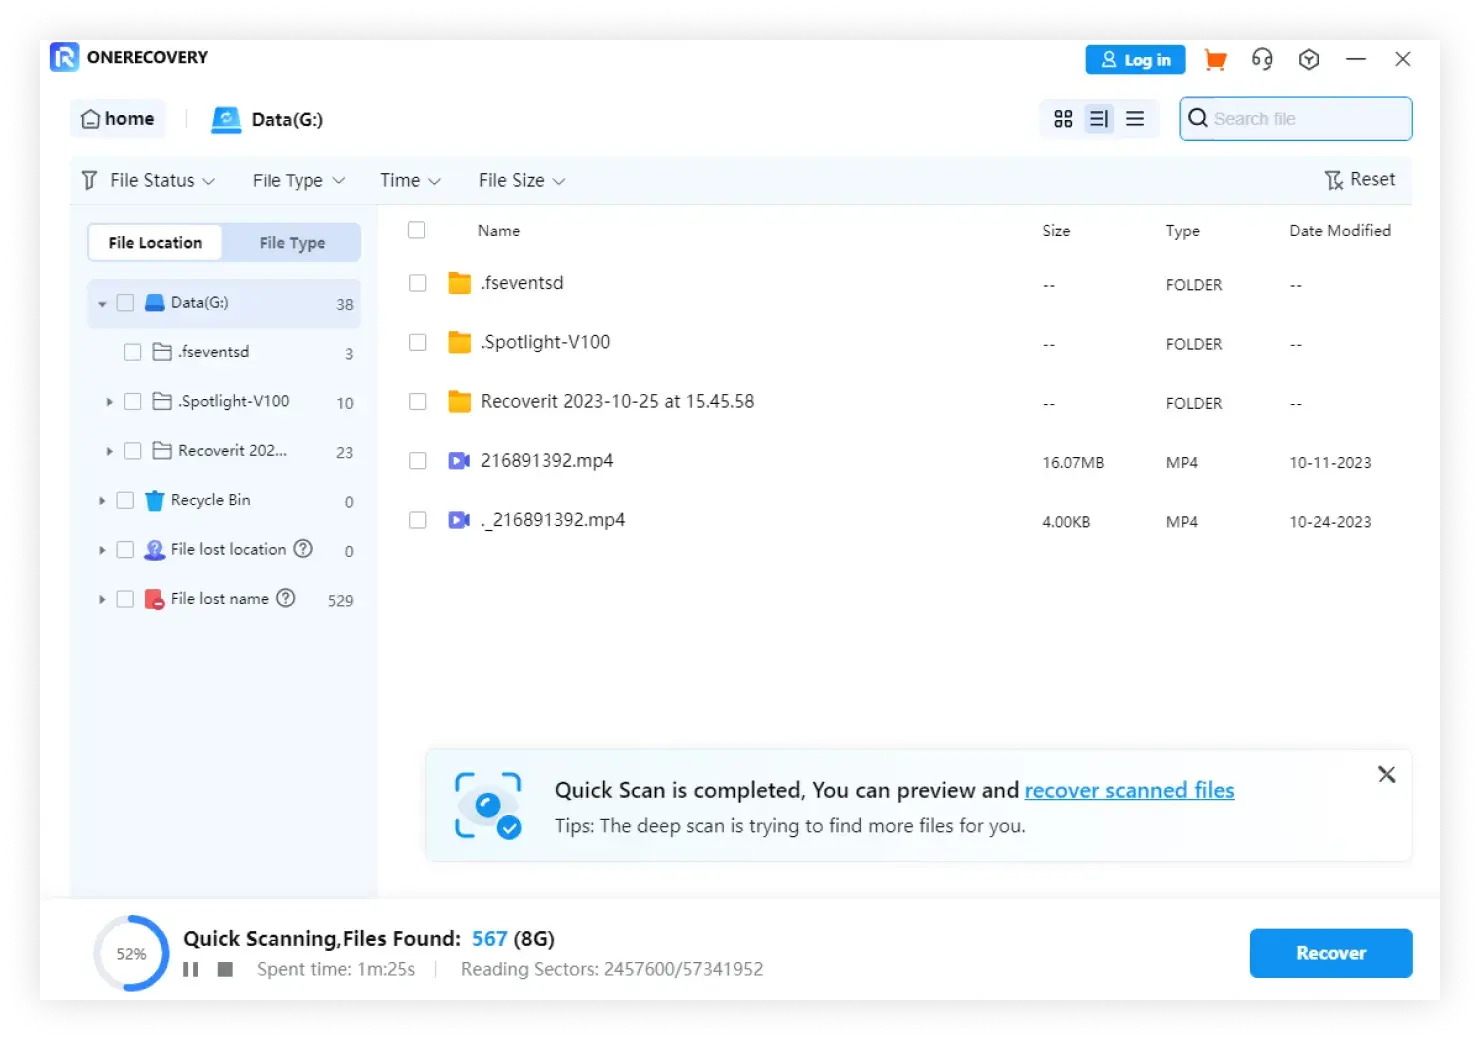Stop the scan with square button
The image size is (1480, 1040).
(225, 969)
